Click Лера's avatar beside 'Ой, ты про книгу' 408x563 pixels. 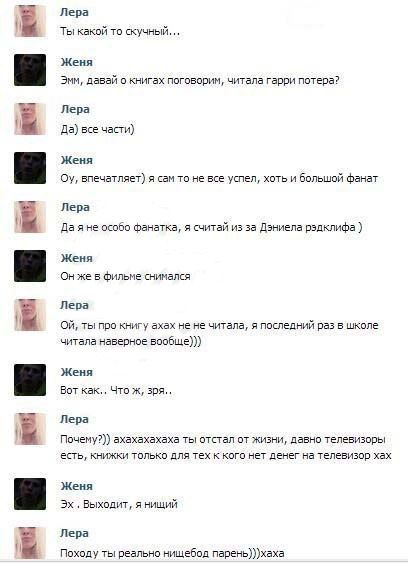(x=30, y=315)
